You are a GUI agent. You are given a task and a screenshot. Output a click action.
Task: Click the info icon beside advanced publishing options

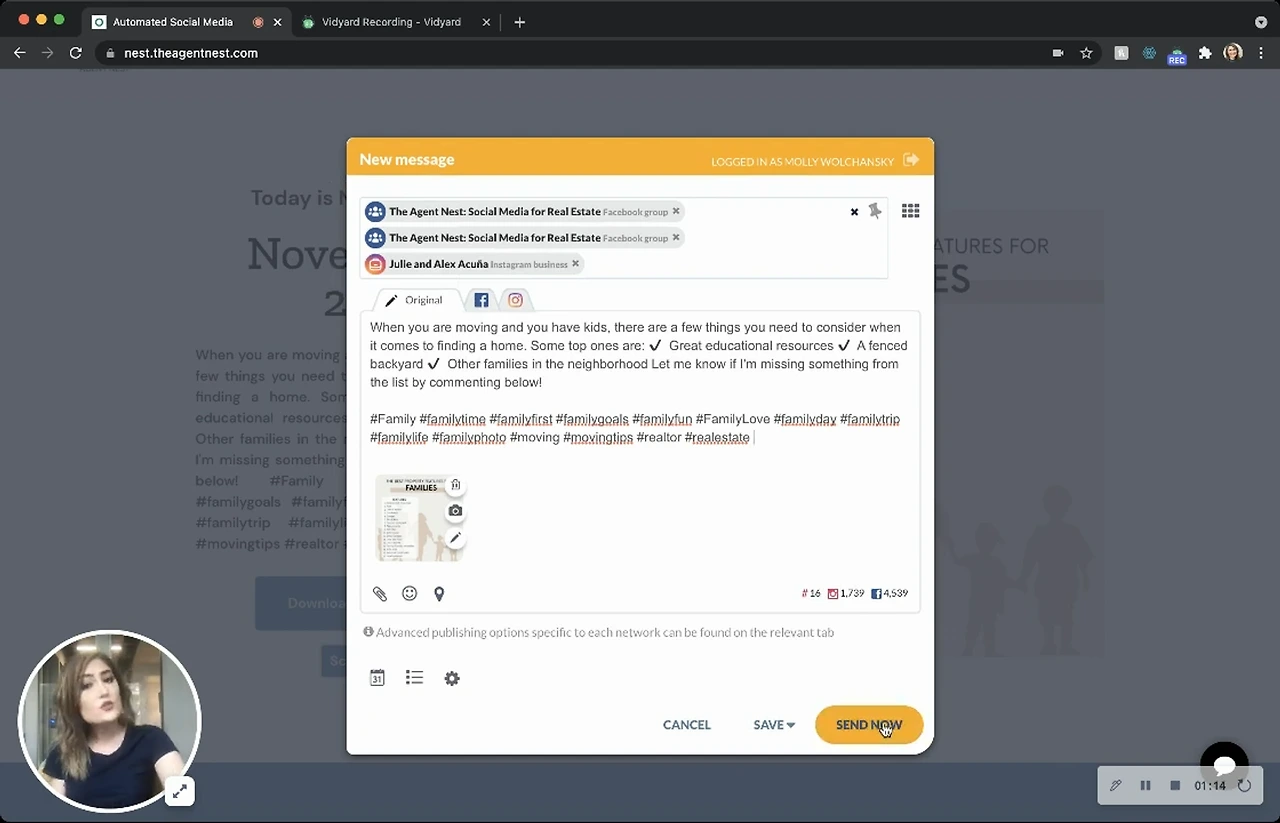[368, 632]
